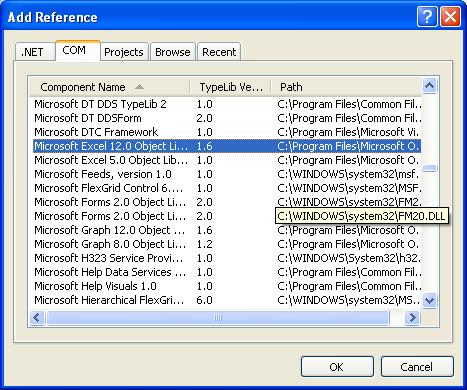Click the Cancel button

417,367
